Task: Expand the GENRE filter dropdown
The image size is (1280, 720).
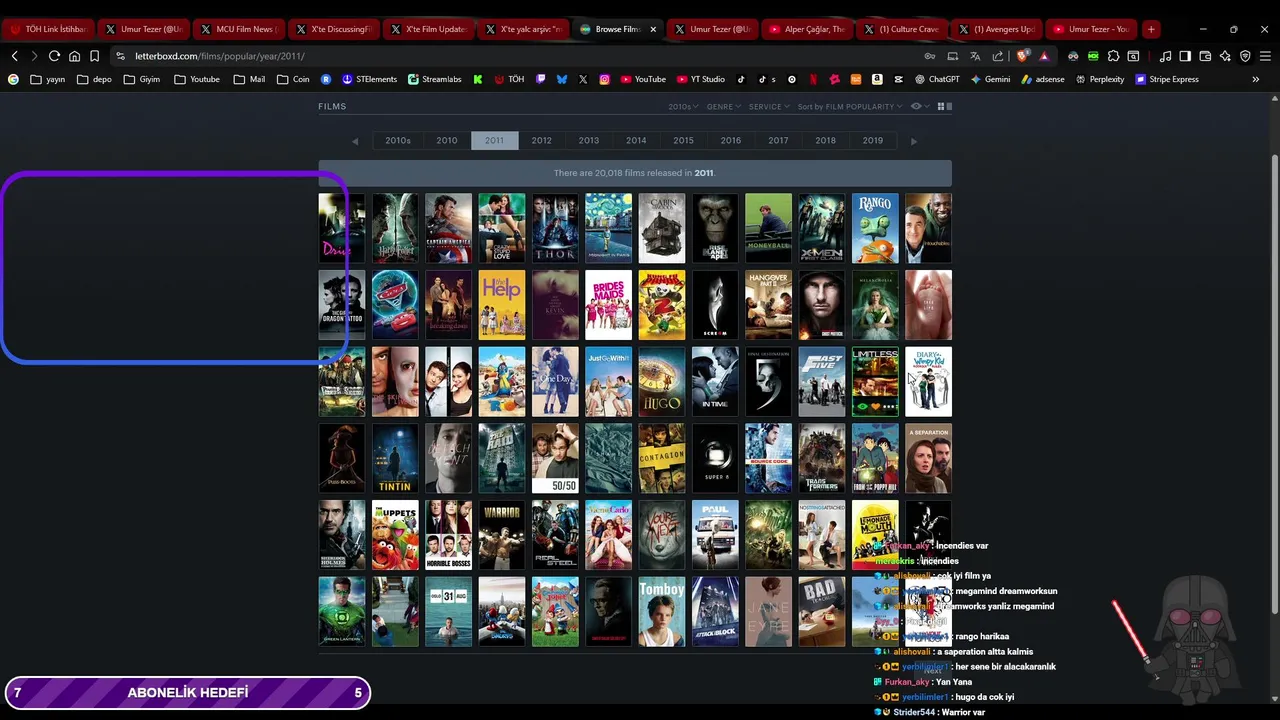Action: coord(723,106)
